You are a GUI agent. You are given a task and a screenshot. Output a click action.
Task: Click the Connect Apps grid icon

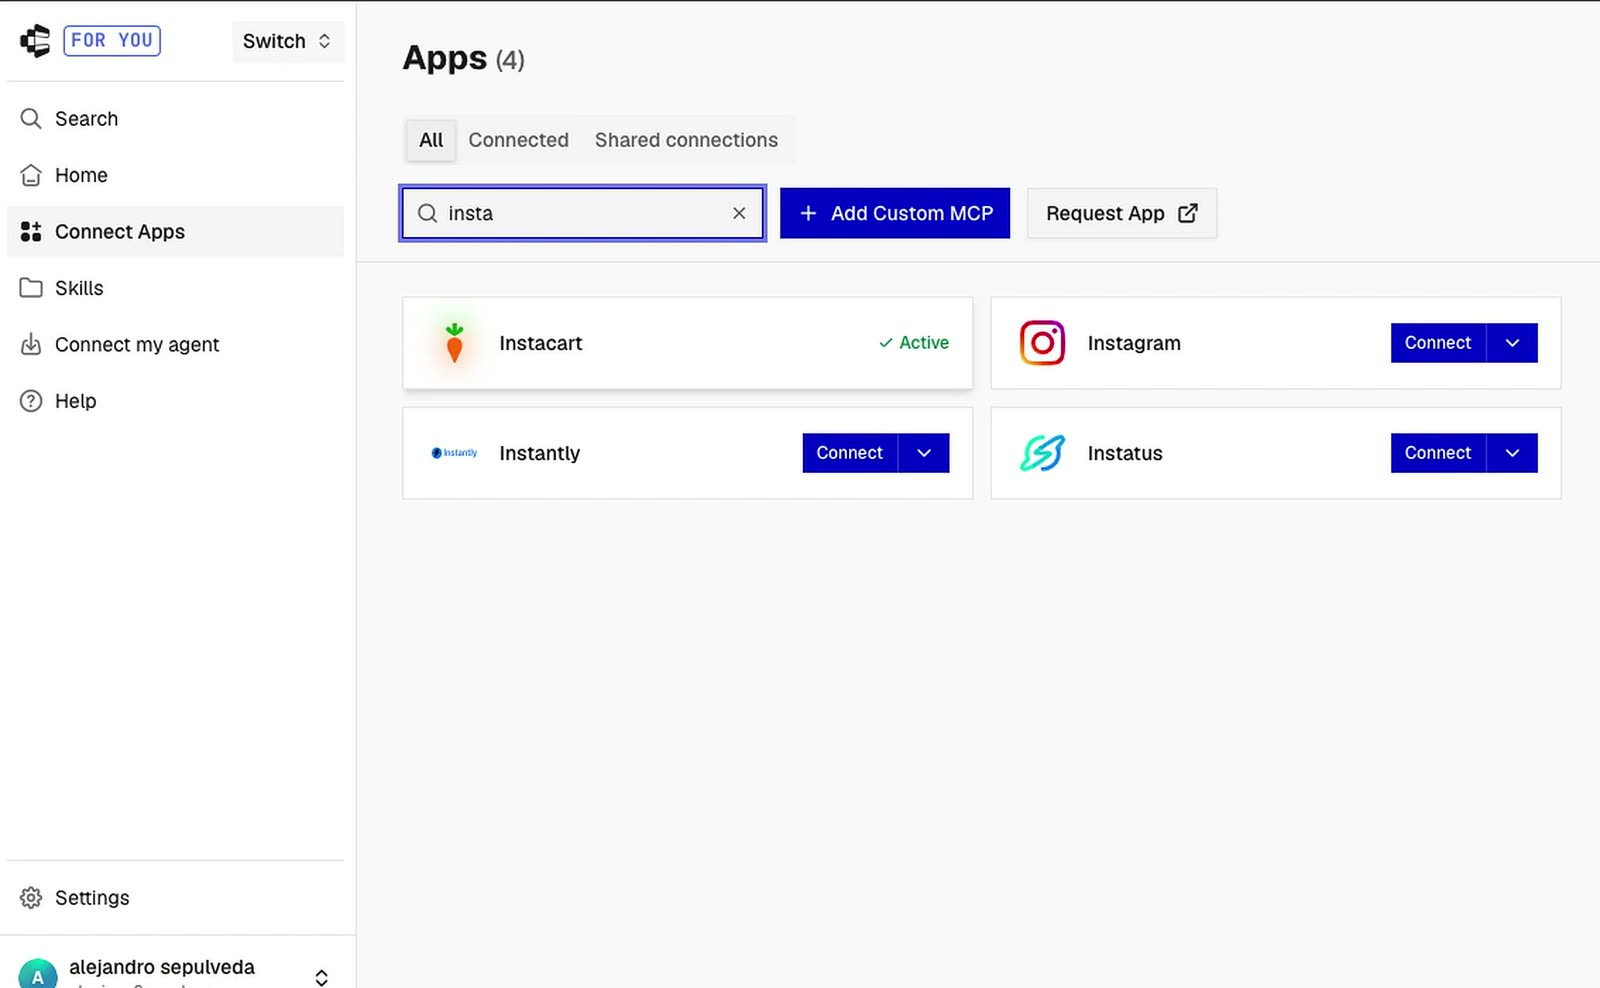click(31, 232)
